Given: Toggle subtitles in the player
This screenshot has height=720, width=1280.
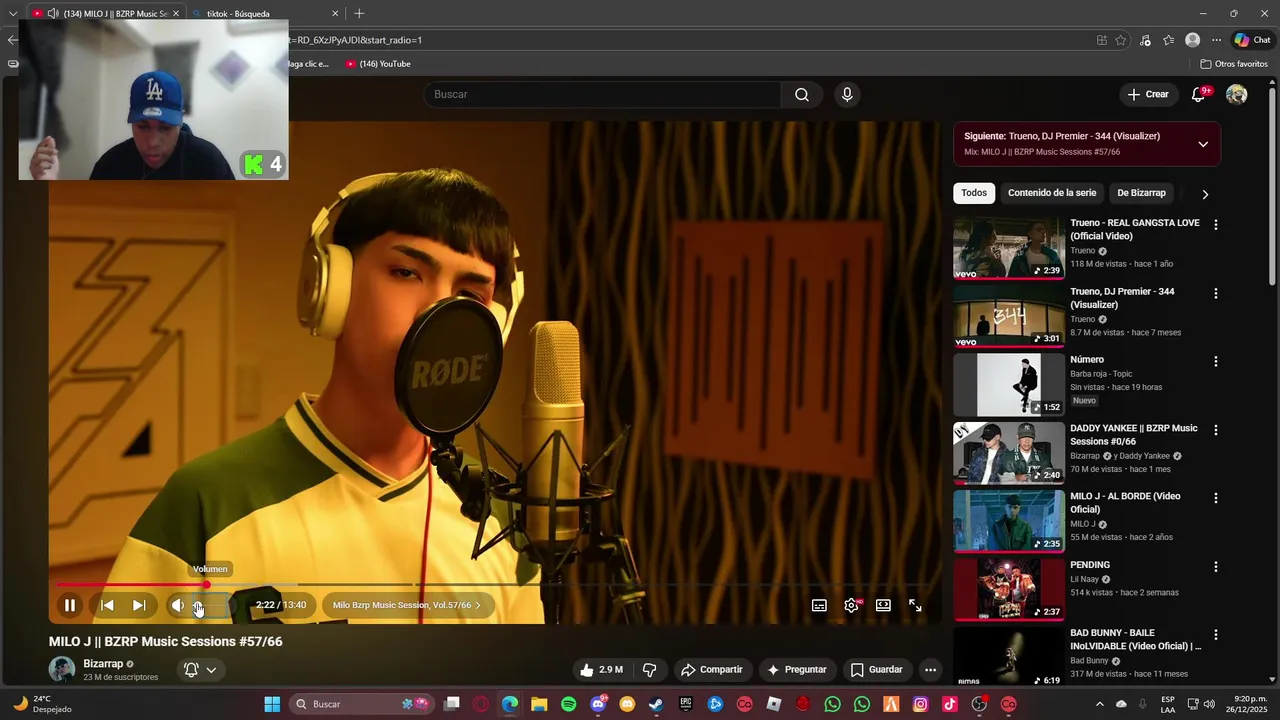Looking at the screenshot, I should point(819,605).
